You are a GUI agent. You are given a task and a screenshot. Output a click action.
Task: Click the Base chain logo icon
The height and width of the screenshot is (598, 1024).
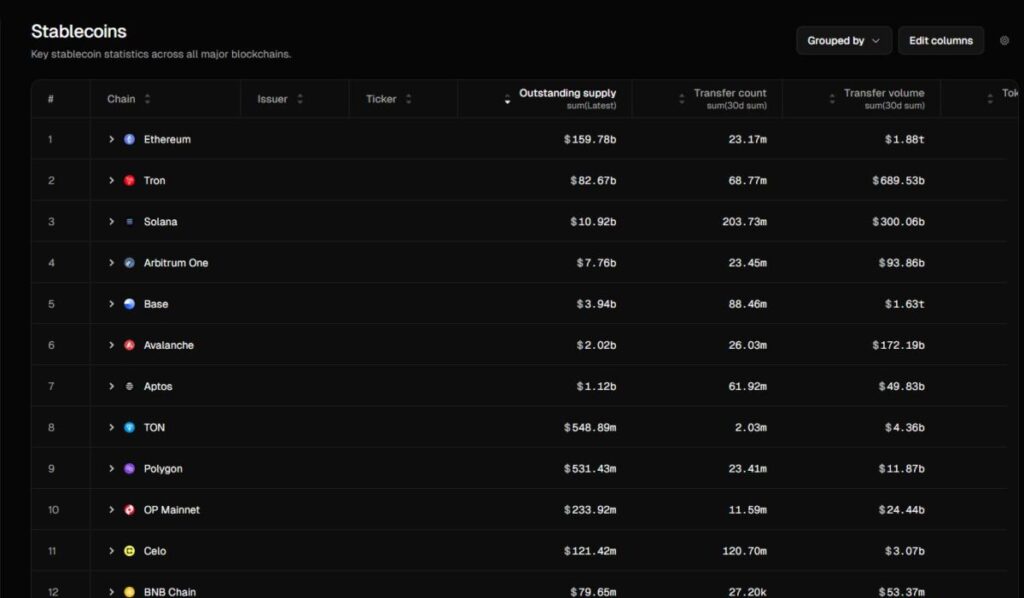(129, 304)
